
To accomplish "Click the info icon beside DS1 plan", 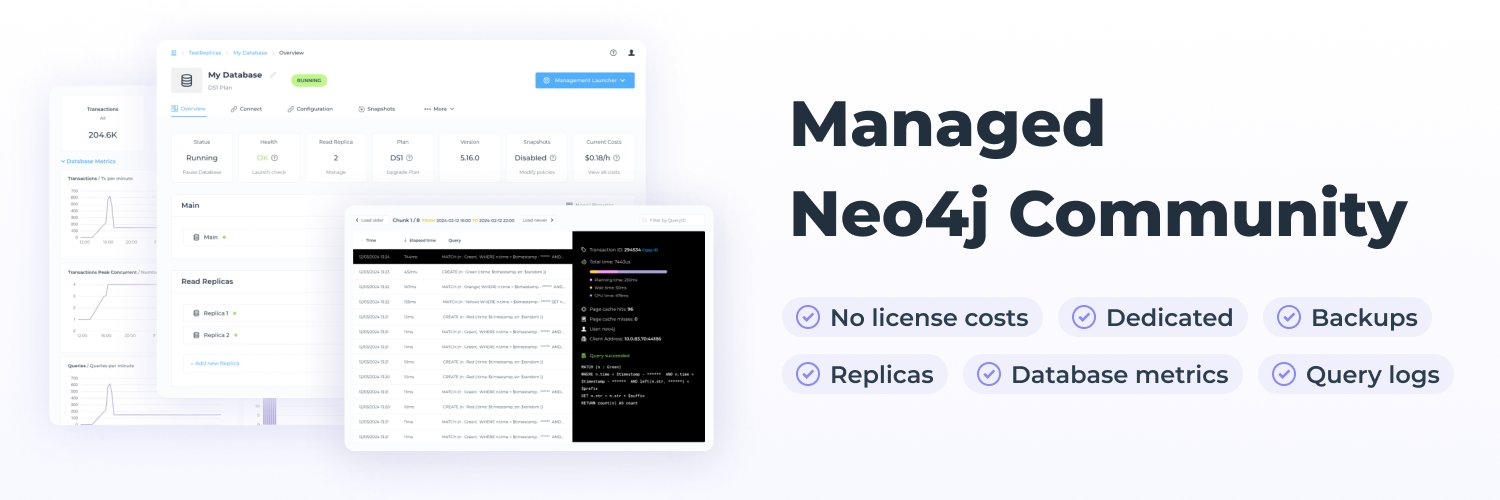I will 409,158.
